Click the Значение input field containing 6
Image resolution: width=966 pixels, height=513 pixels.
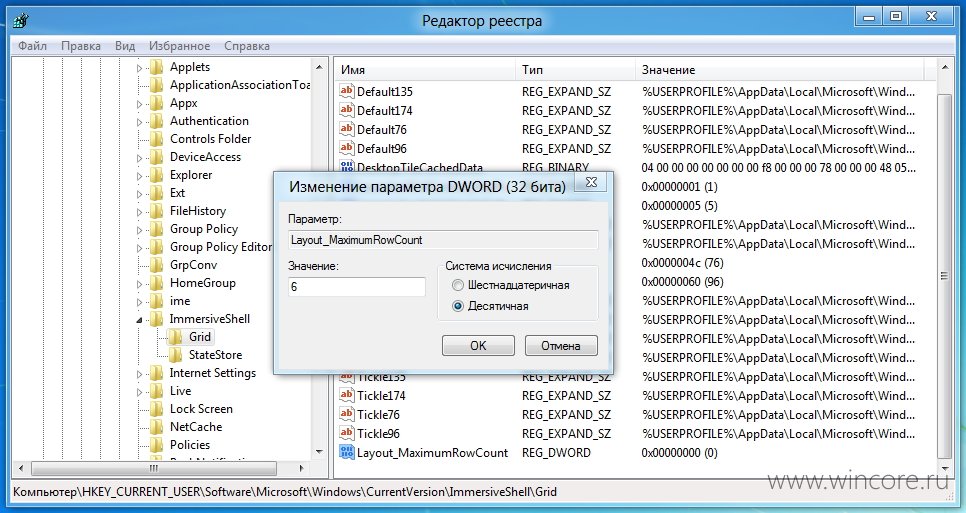[357, 286]
